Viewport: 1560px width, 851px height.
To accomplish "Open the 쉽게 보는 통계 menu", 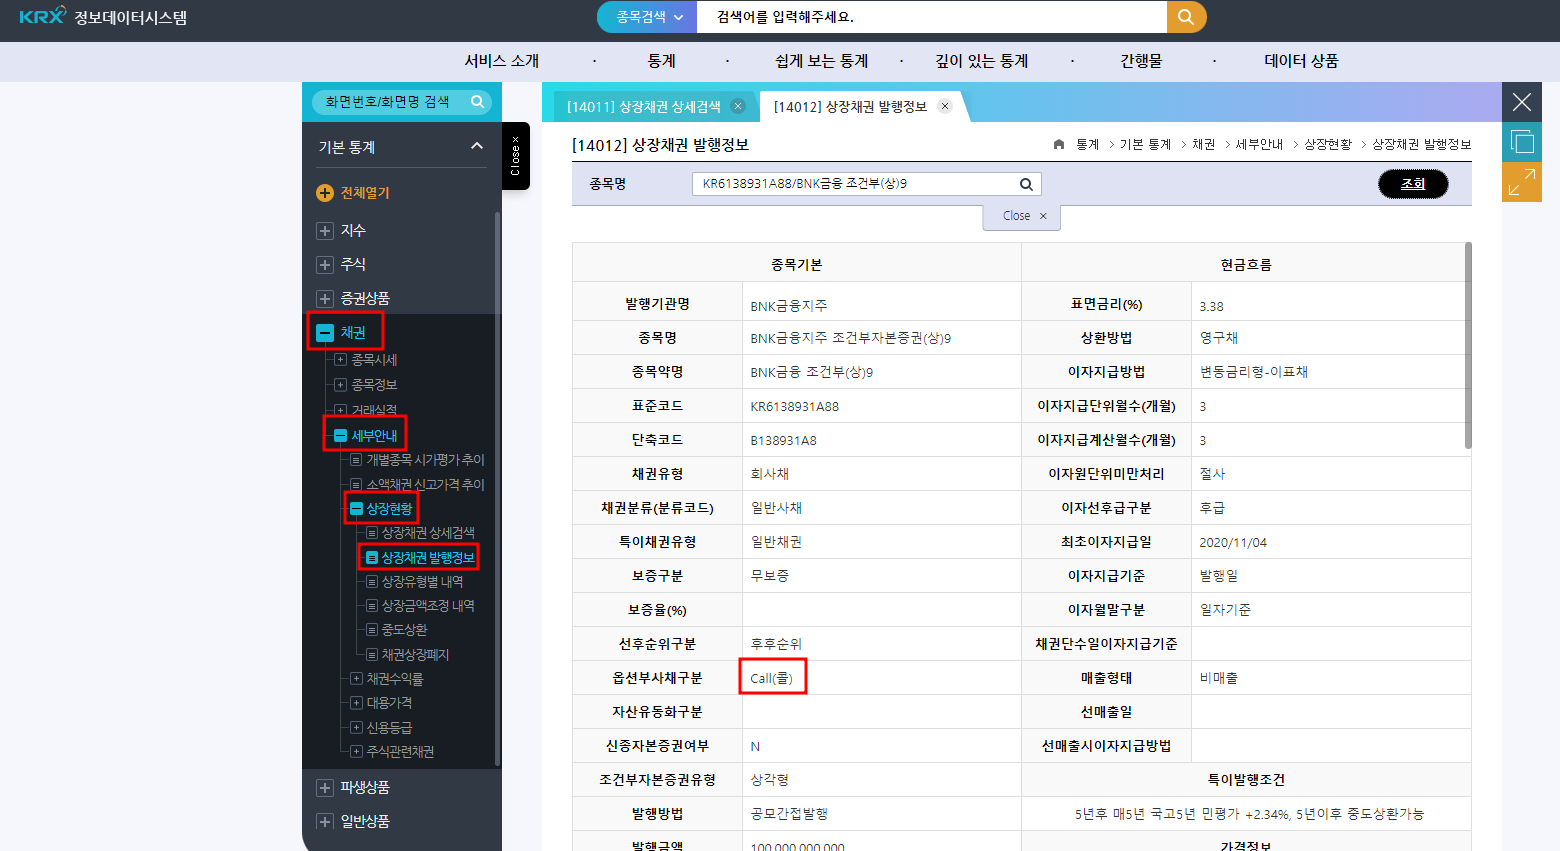I will [821, 61].
